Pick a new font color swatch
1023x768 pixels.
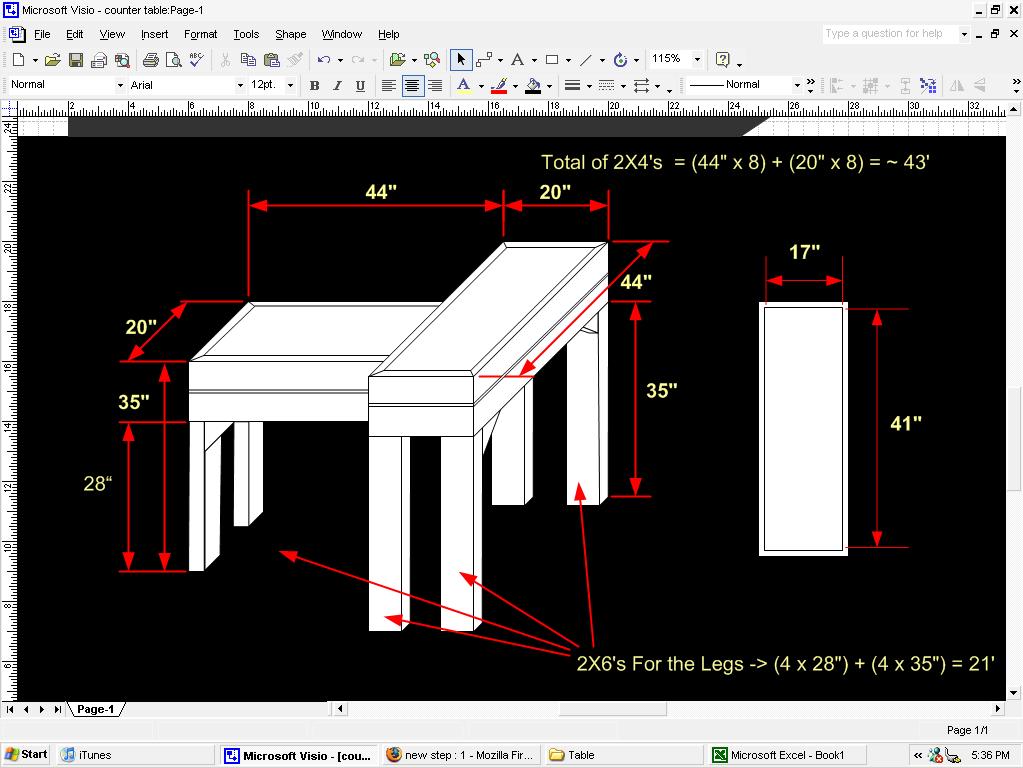pos(481,84)
